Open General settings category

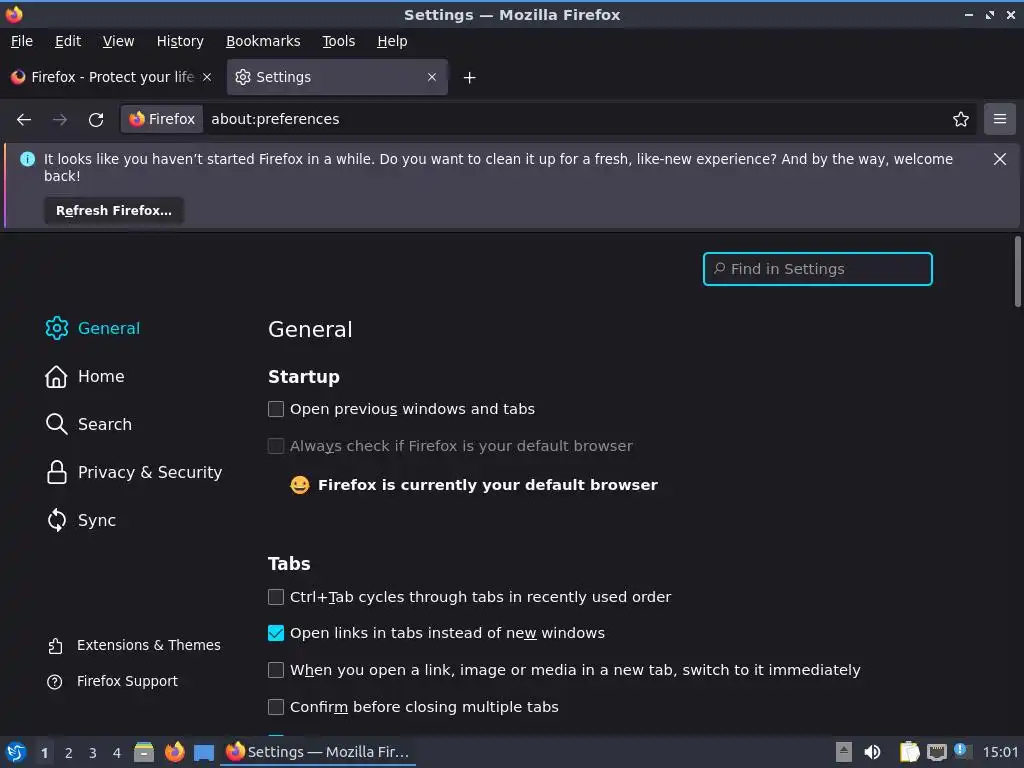[x=93, y=328]
